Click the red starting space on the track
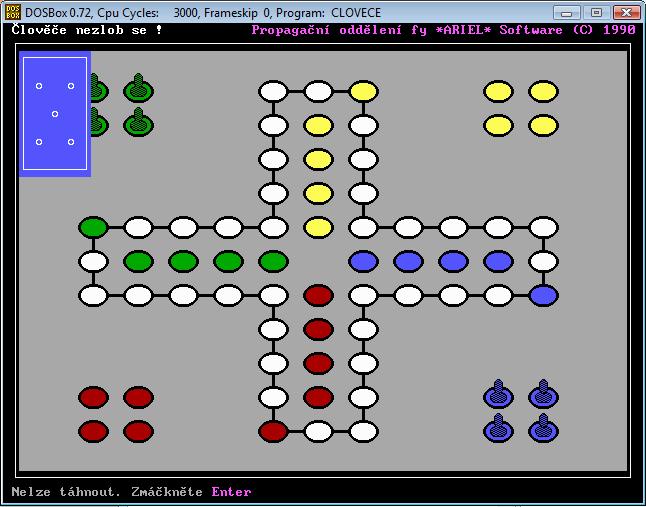Image resolution: width=646 pixels, height=507 pixels. coord(273,431)
